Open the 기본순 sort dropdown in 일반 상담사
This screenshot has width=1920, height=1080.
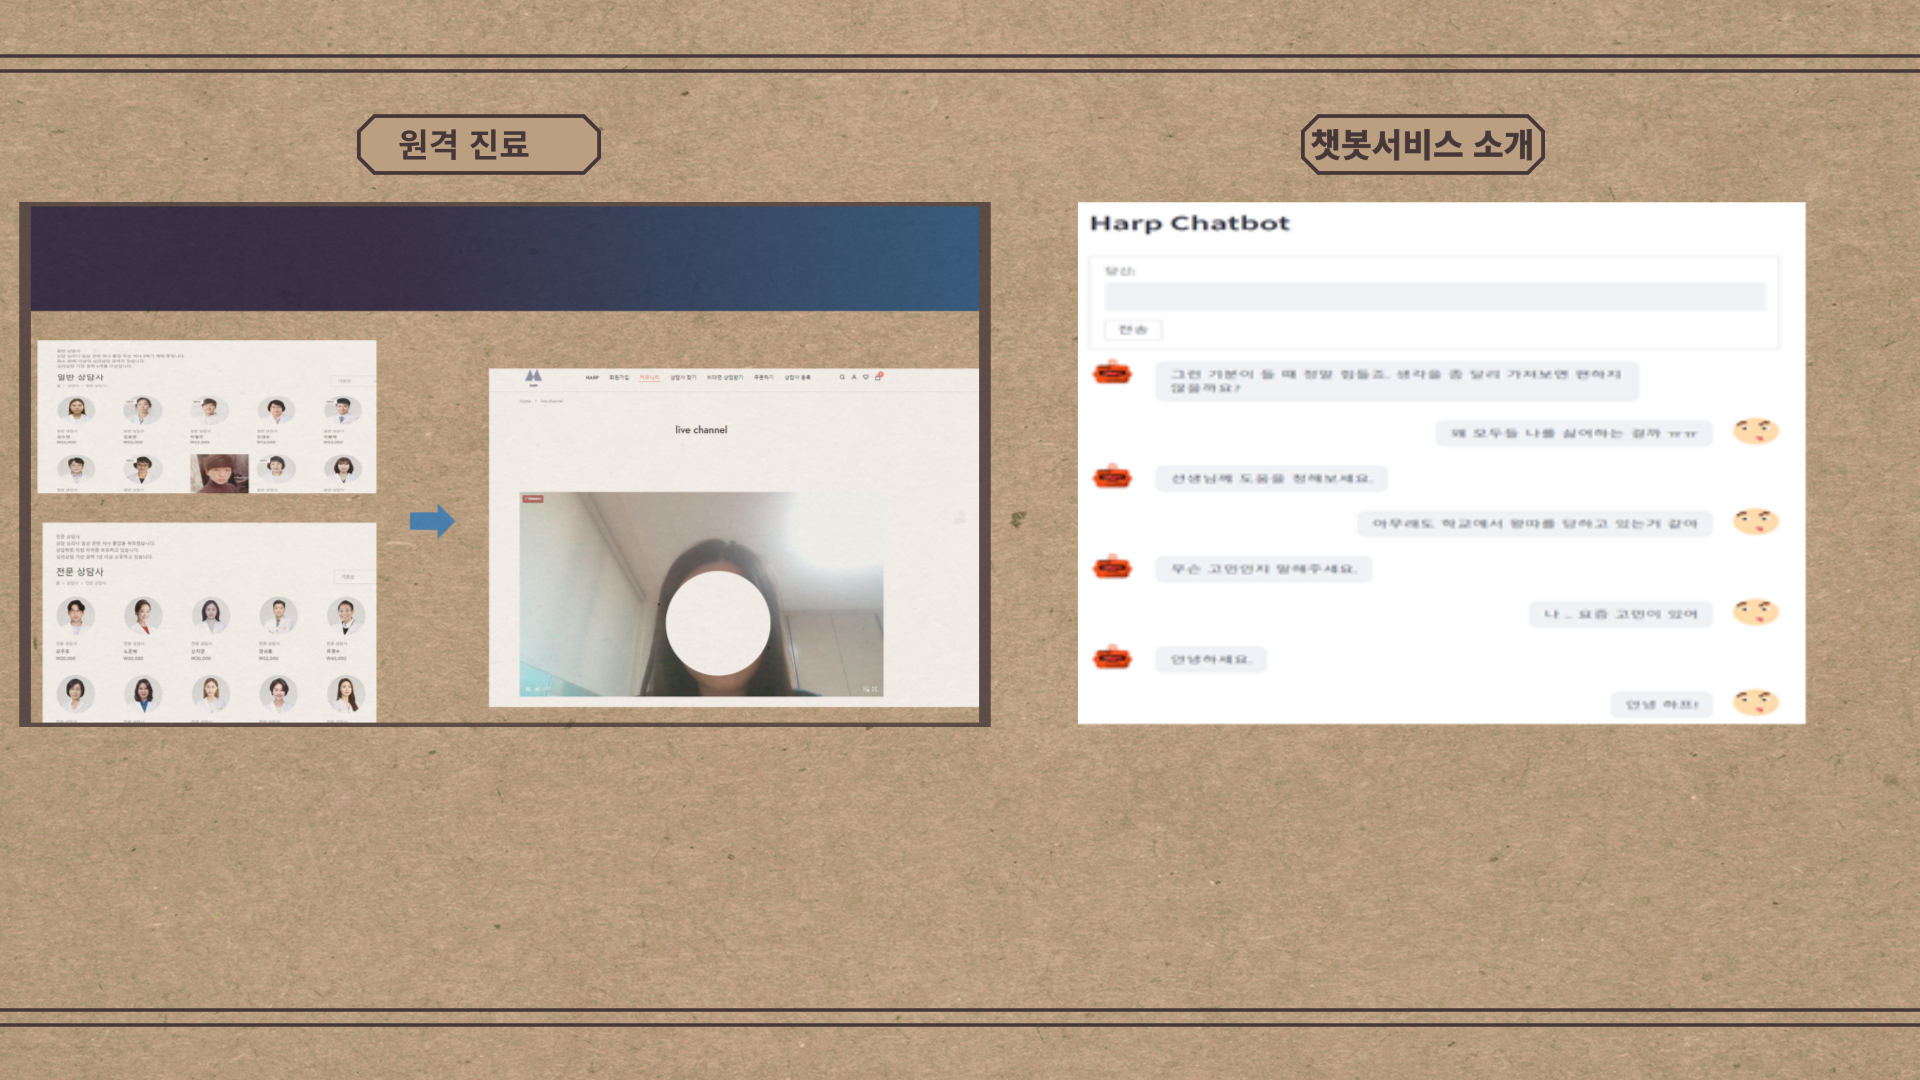[352, 381]
